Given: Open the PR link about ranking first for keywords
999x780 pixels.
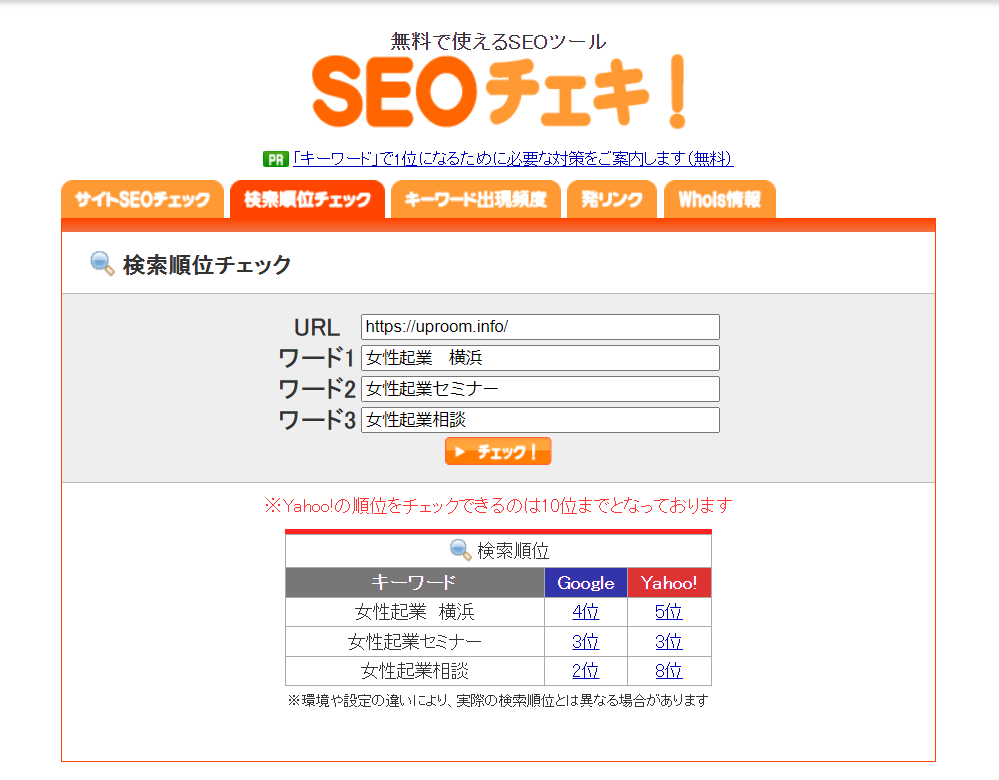Looking at the screenshot, I should (x=513, y=159).
